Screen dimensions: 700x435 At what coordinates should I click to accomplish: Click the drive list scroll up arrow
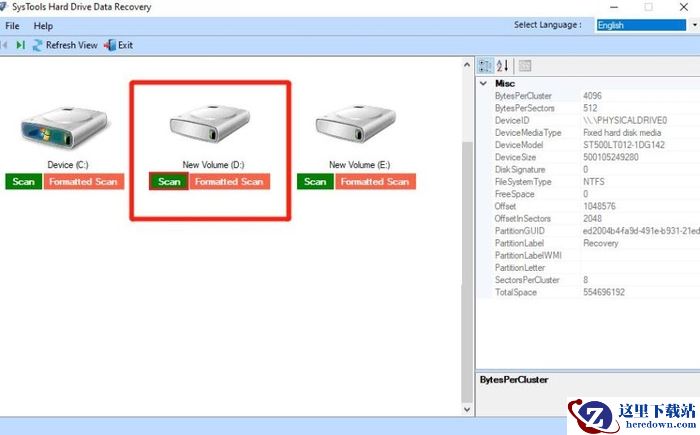[x=467, y=65]
